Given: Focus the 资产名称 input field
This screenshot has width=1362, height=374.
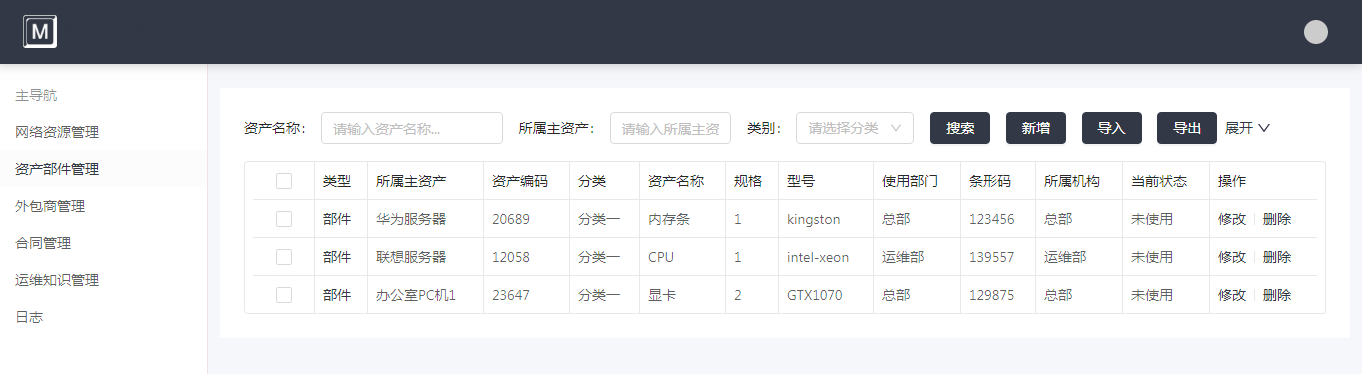Looking at the screenshot, I should [412, 128].
